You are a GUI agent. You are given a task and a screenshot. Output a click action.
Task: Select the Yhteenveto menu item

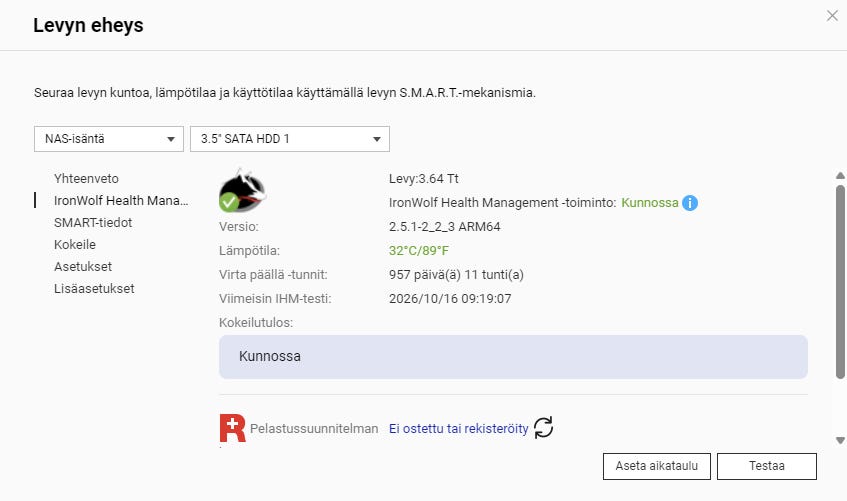(86, 178)
